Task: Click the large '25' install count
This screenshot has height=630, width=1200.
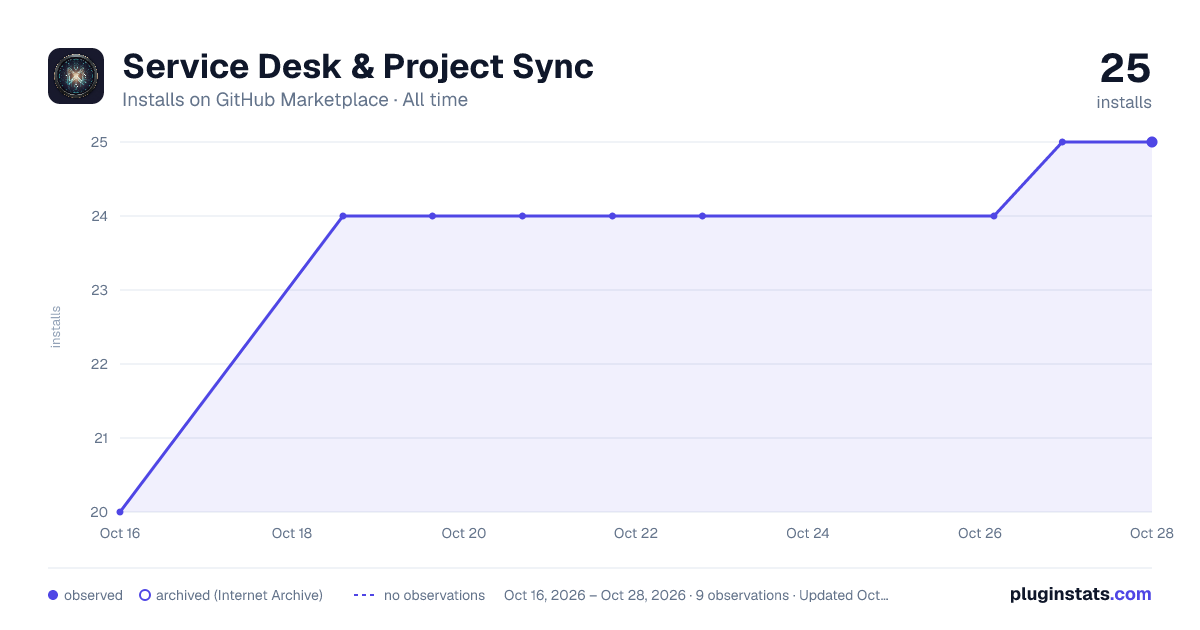Action: pos(1125,68)
